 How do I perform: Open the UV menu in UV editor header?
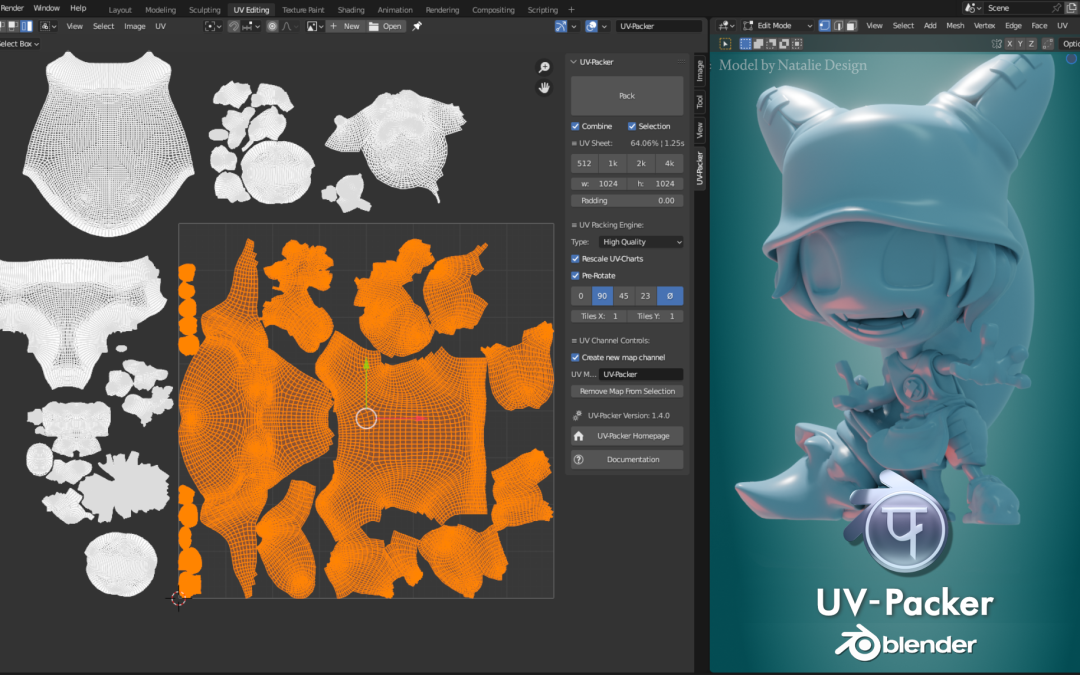(160, 26)
